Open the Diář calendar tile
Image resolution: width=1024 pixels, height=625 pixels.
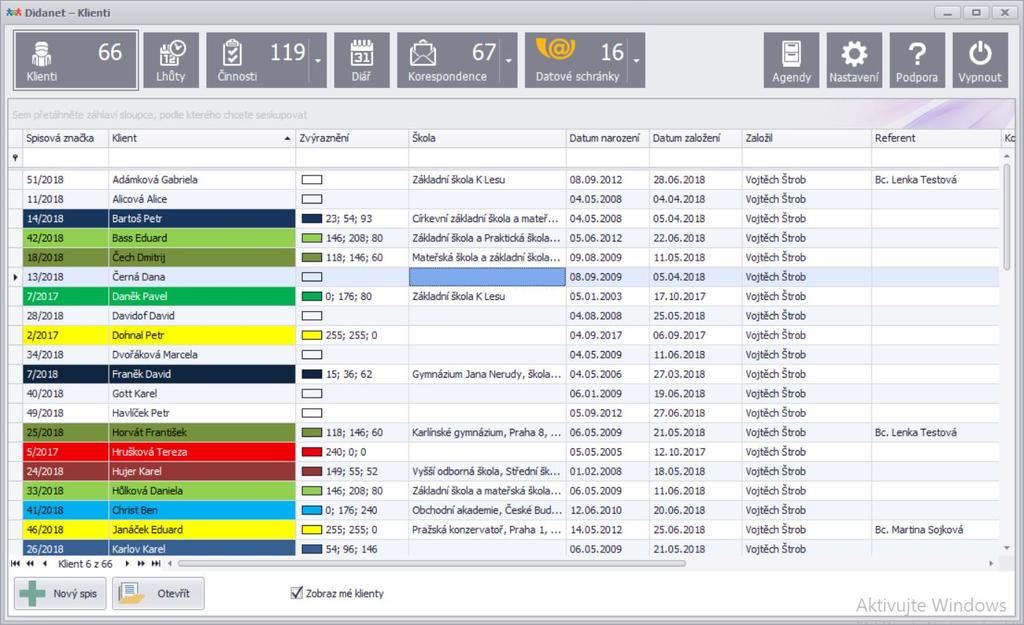(x=362, y=60)
